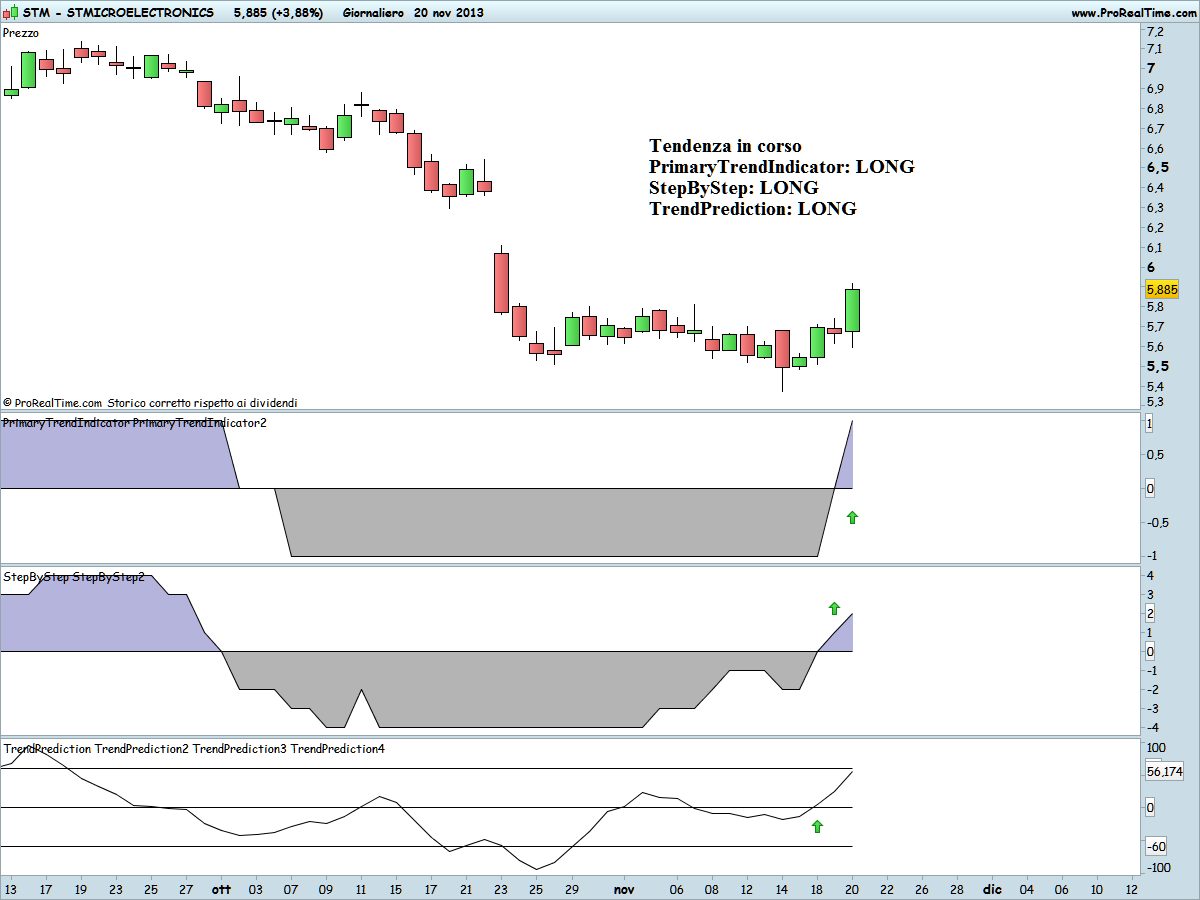Open the www.ProRealTime.com link
The width and height of the screenshot is (1200, 900).
point(1132,12)
